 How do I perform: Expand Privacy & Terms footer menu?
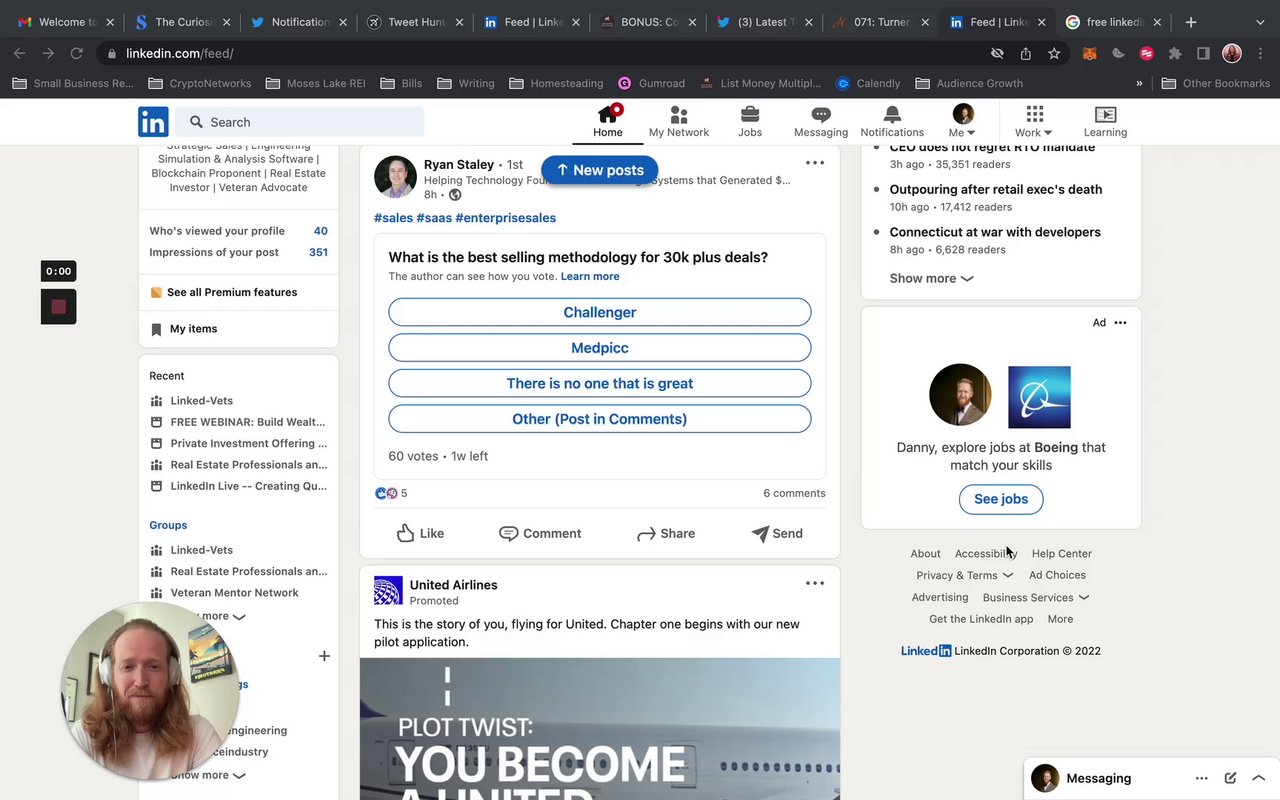point(964,575)
